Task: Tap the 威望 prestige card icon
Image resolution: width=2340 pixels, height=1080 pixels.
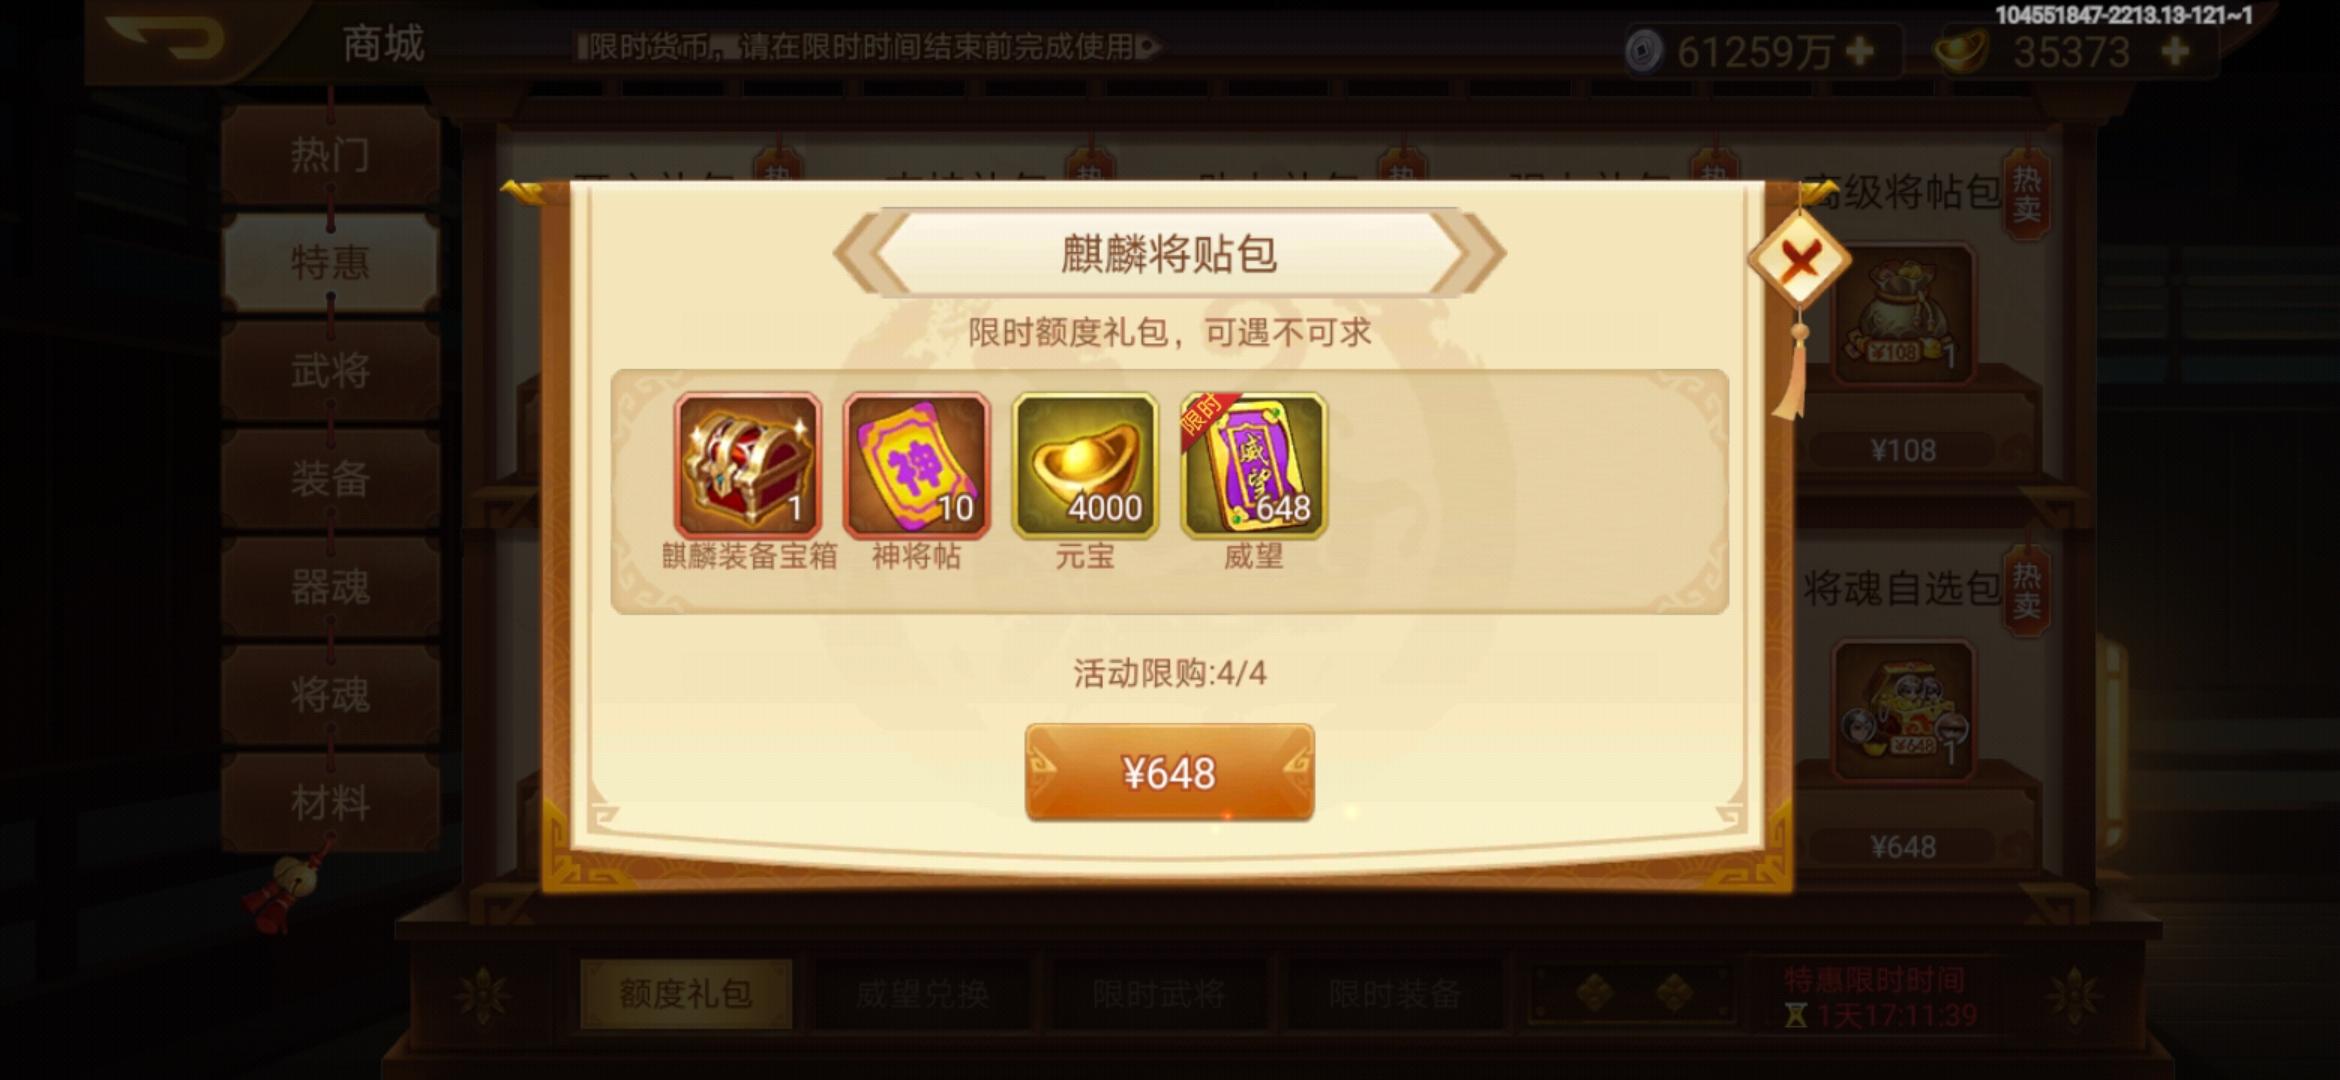Action: click(1254, 466)
